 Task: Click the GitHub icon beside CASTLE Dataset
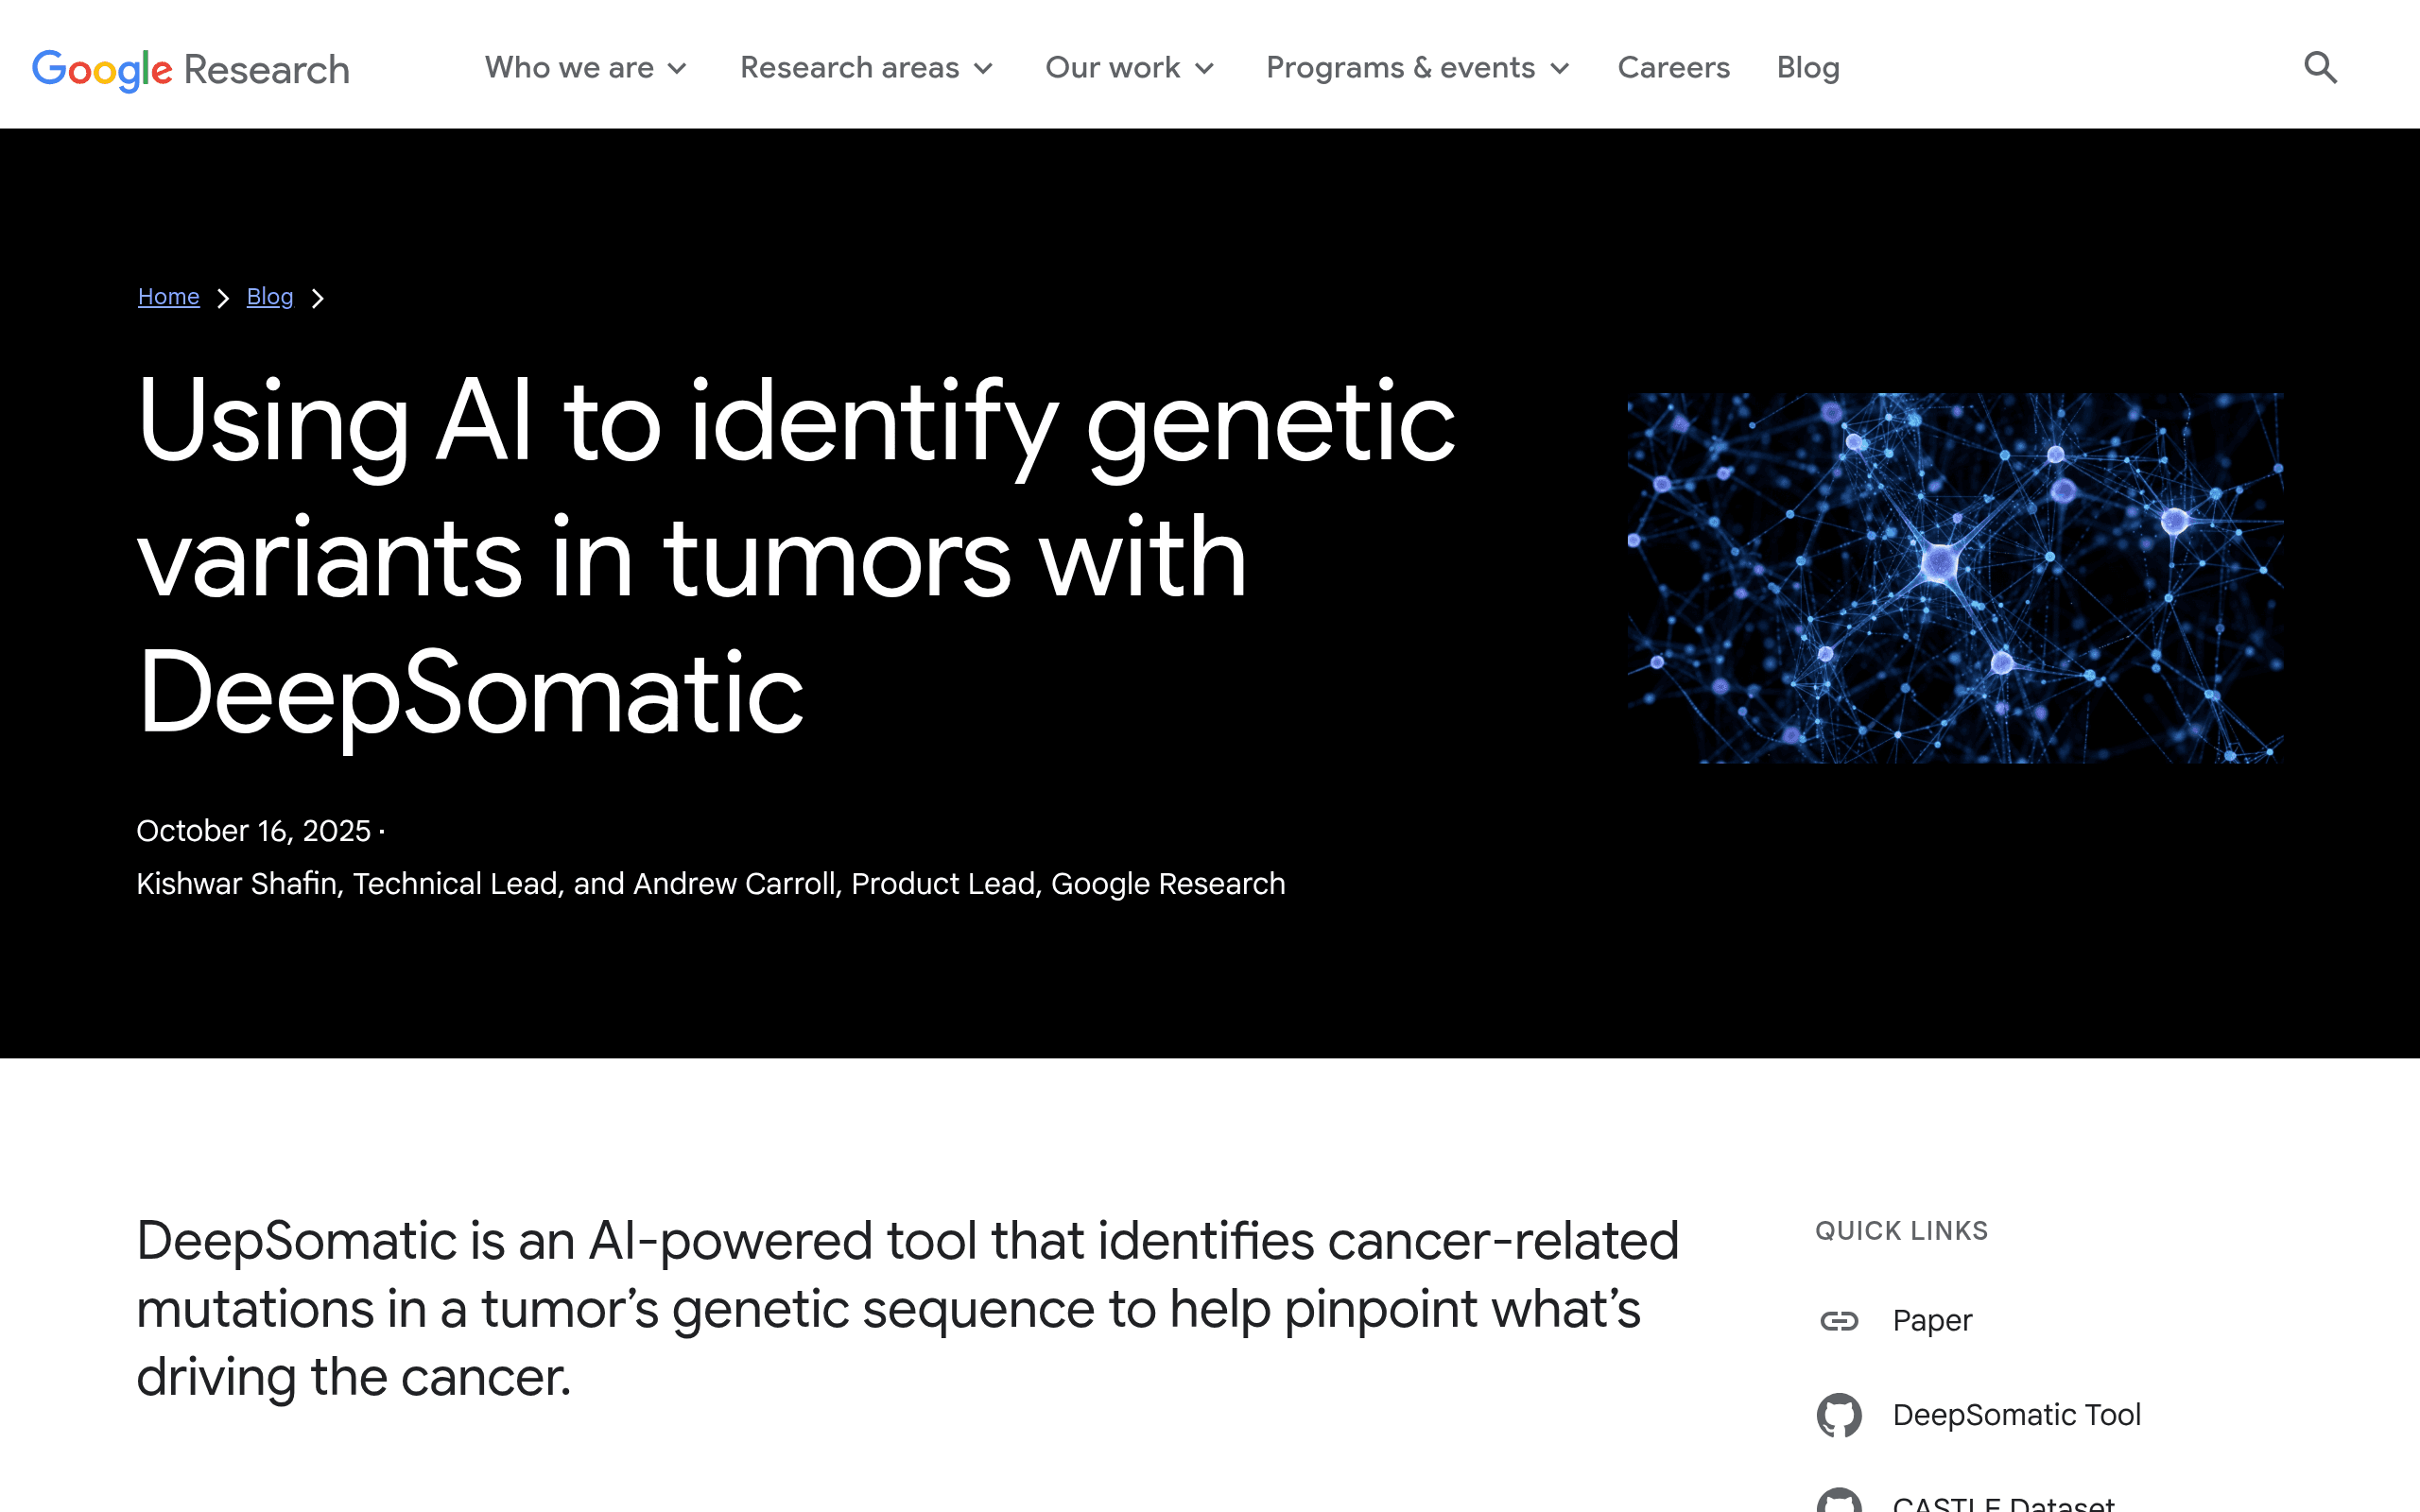click(1839, 1501)
